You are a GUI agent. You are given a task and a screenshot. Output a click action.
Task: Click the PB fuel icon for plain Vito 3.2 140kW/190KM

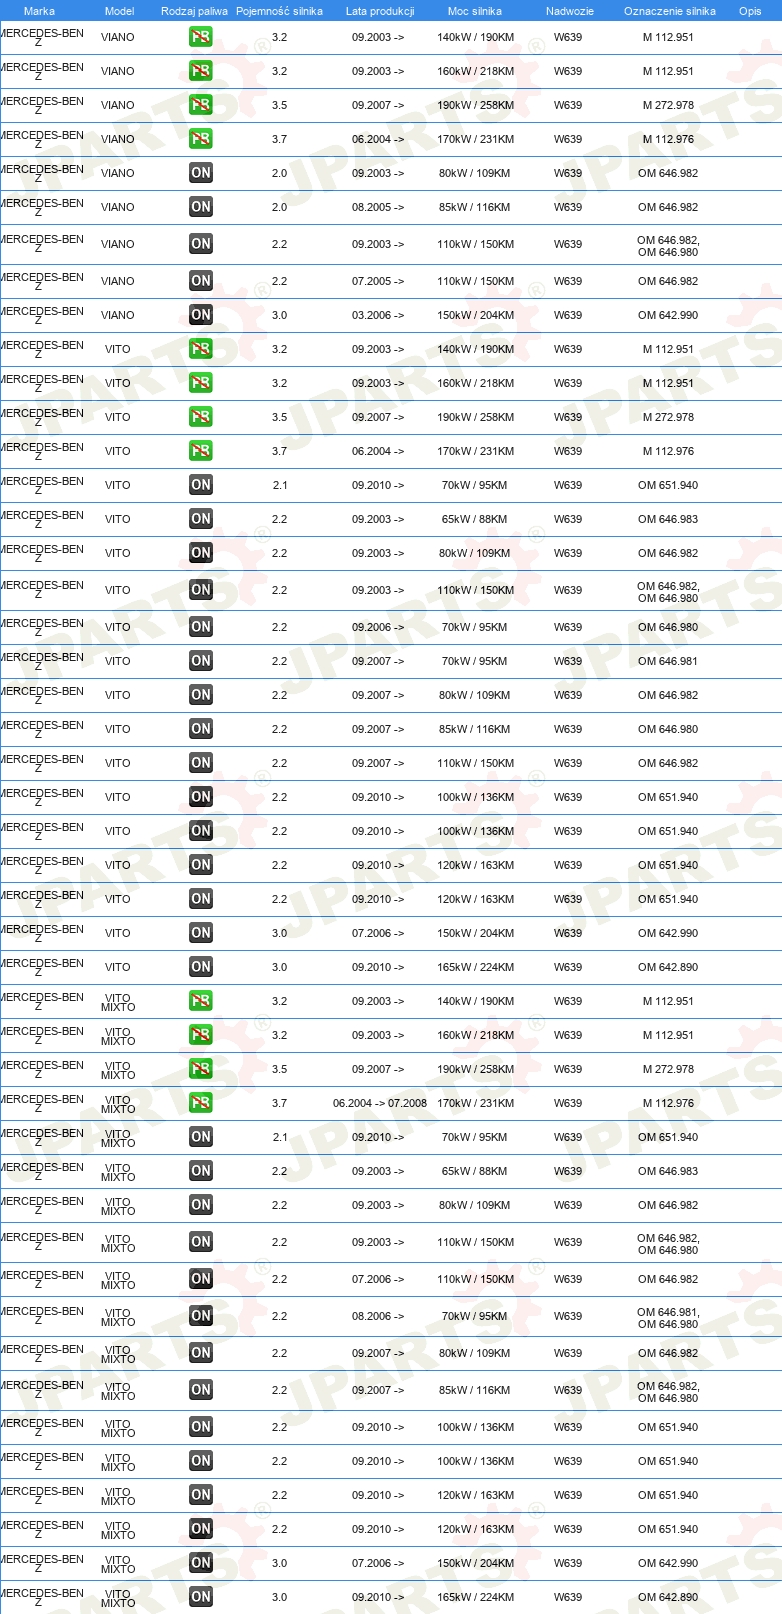click(x=201, y=349)
